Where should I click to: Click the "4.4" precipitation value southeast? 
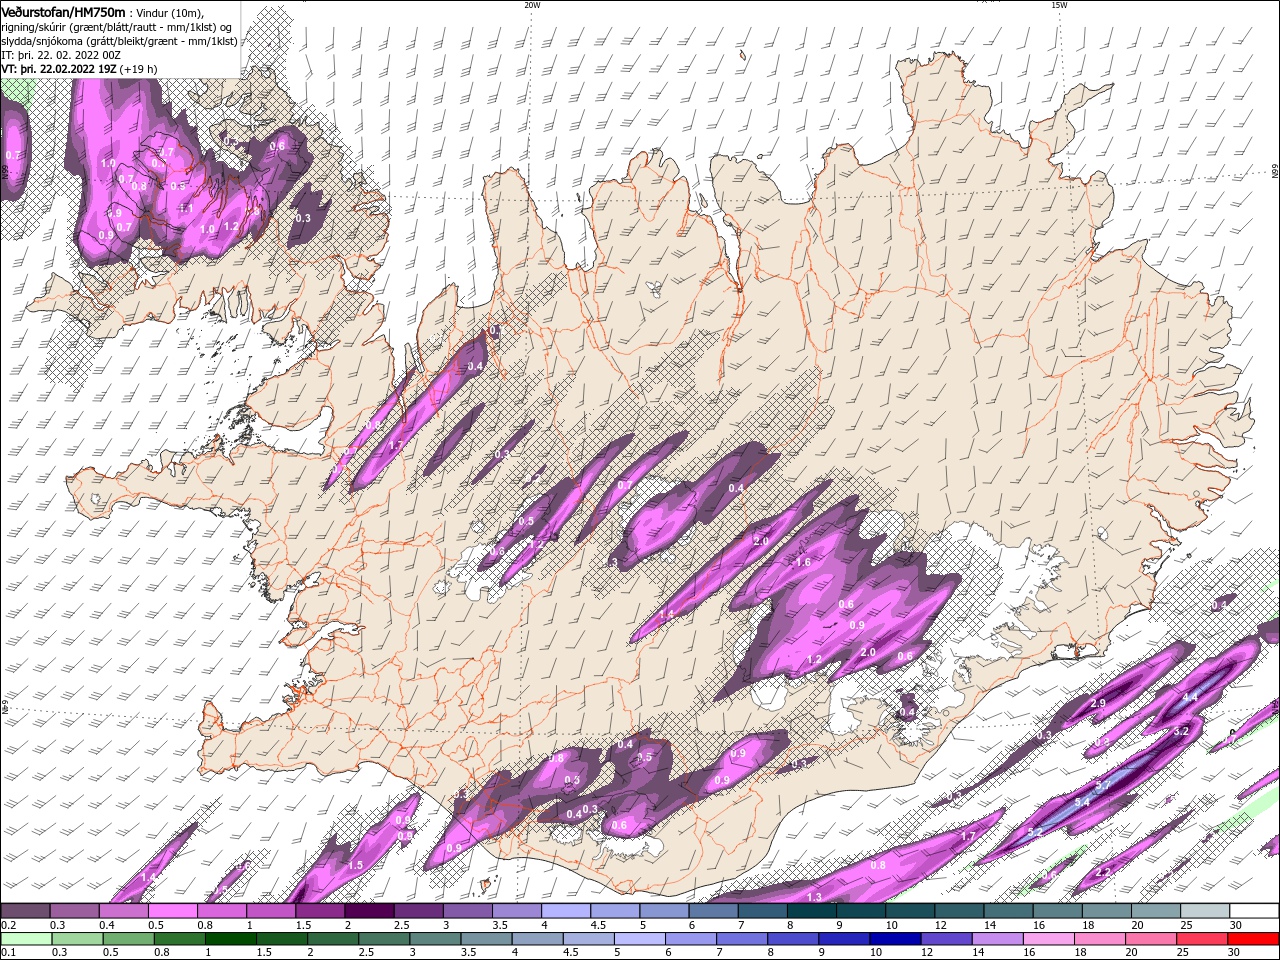(x=1190, y=697)
